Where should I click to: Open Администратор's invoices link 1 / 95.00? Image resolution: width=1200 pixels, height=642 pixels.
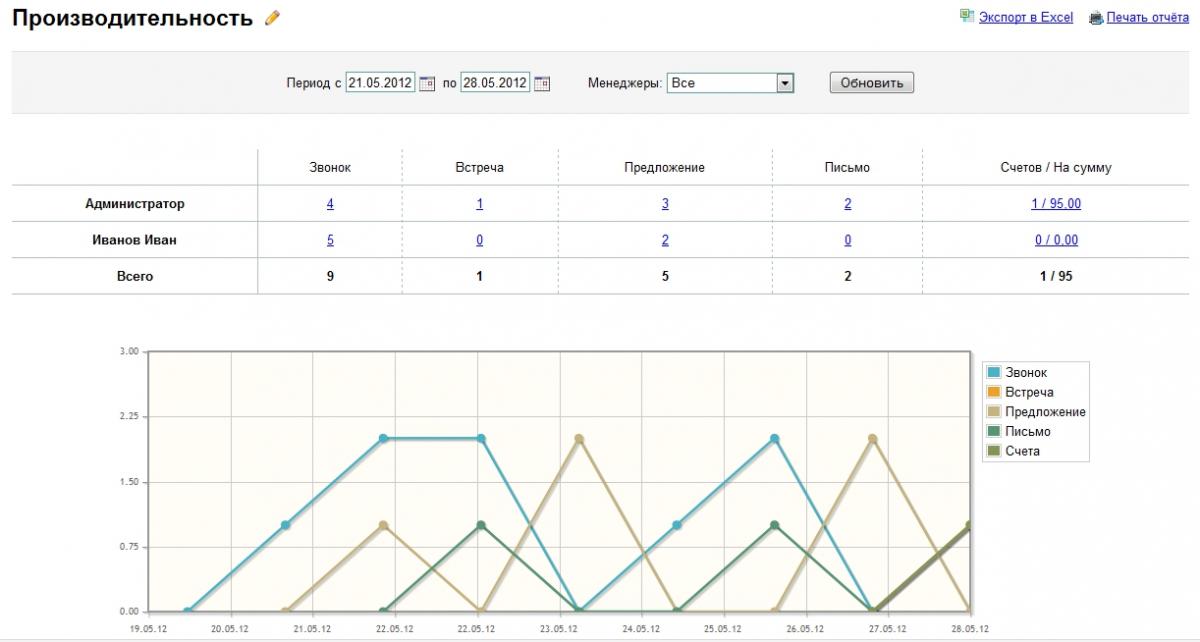tap(1056, 204)
